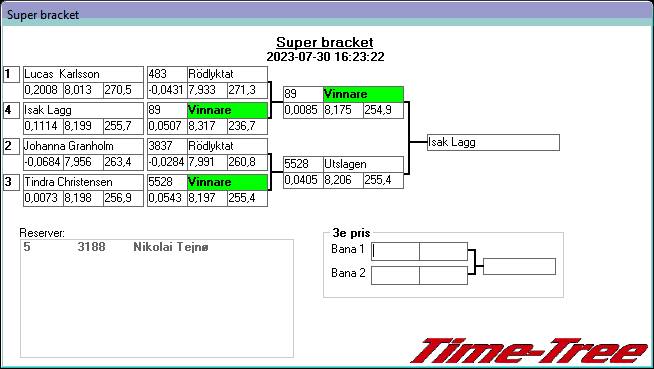Click the Super bracket heading
The width and height of the screenshot is (654, 369).
click(324, 42)
